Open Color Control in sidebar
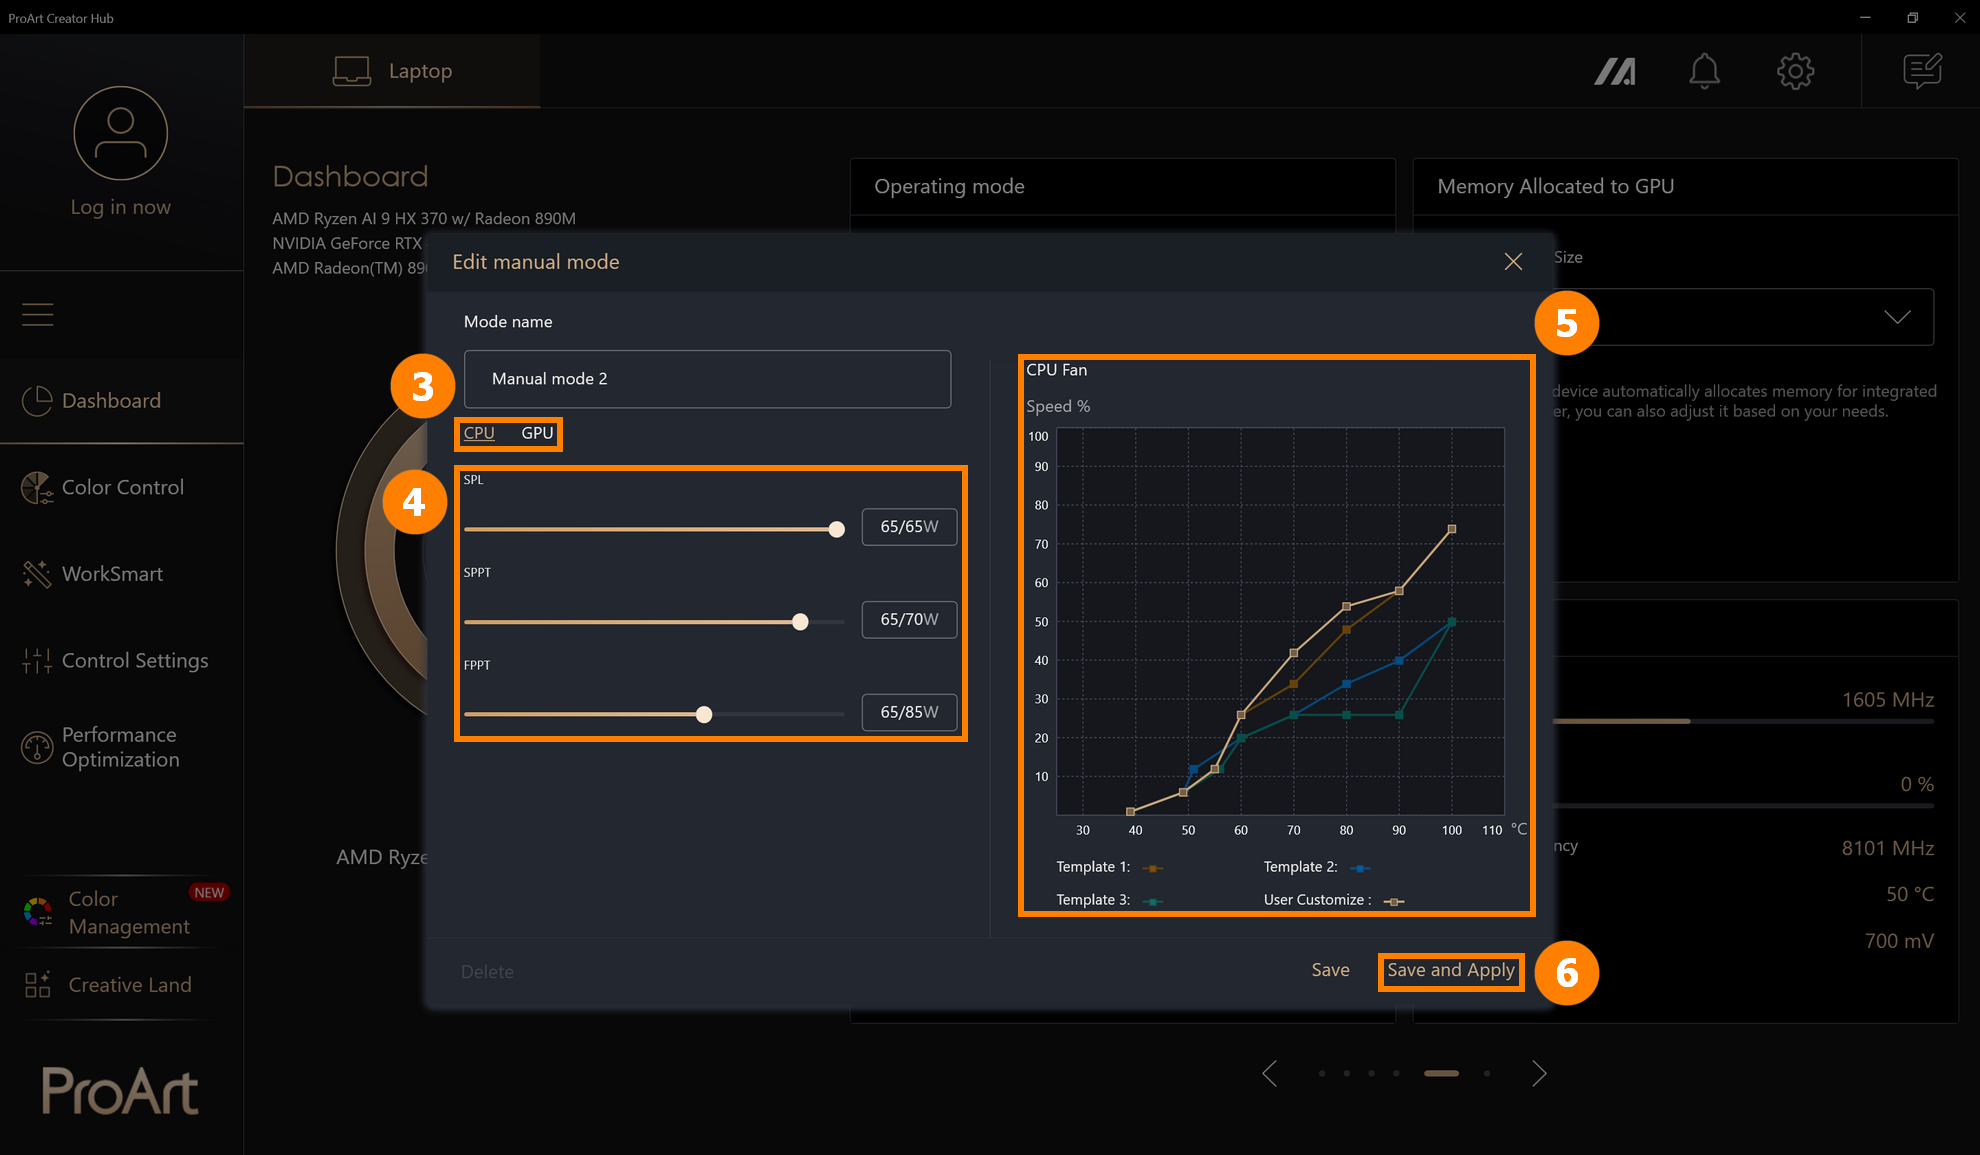Image resolution: width=1980 pixels, height=1155 pixels. point(122,488)
